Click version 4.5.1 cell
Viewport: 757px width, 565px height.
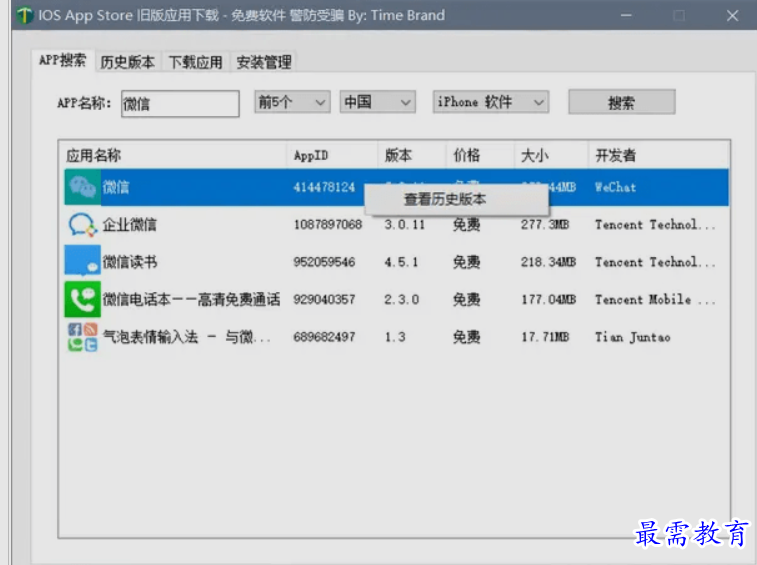pyautogui.click(x=401, y=262)
